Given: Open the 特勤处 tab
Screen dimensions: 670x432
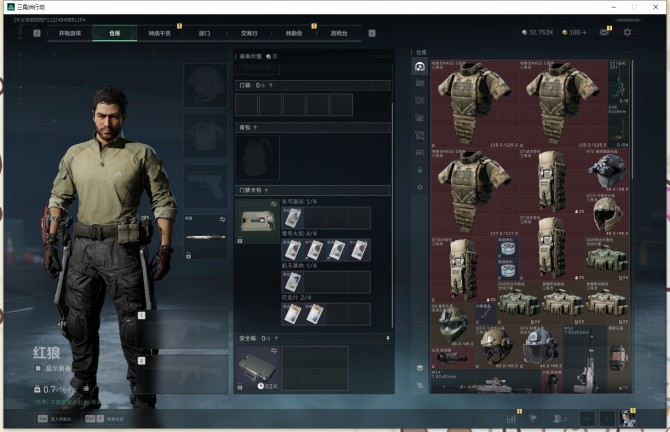Looking at the screenshot, I should [x=294, y=33].
